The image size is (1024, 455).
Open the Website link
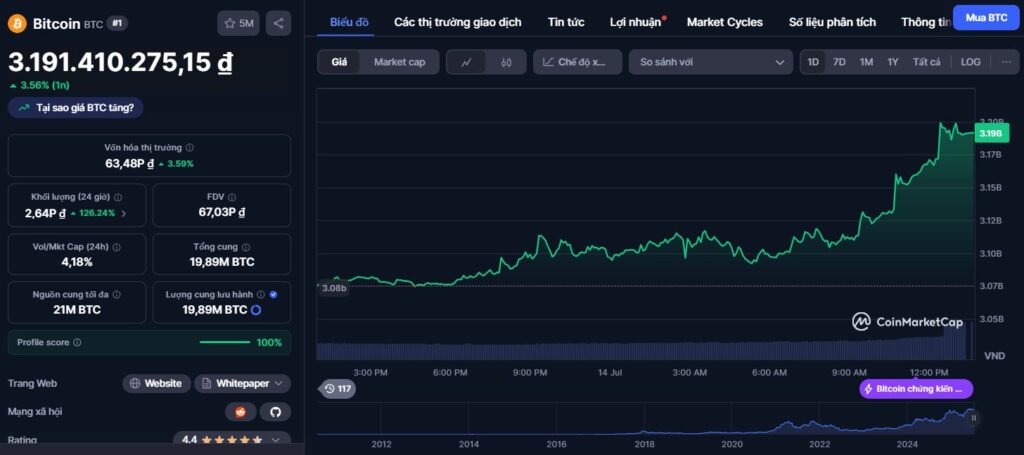pyautogui.click(x=157, y=383)
